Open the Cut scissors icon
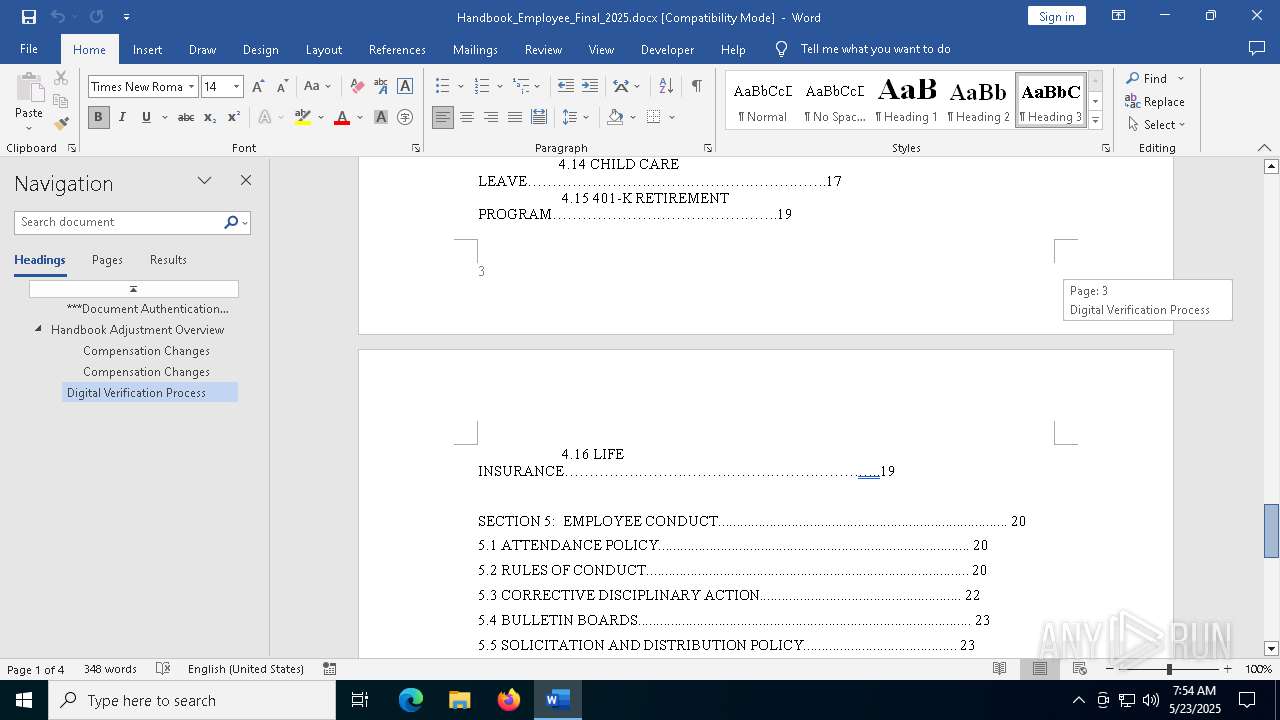The width and height of the screenshot is (1280, 720). coord(61,78)
